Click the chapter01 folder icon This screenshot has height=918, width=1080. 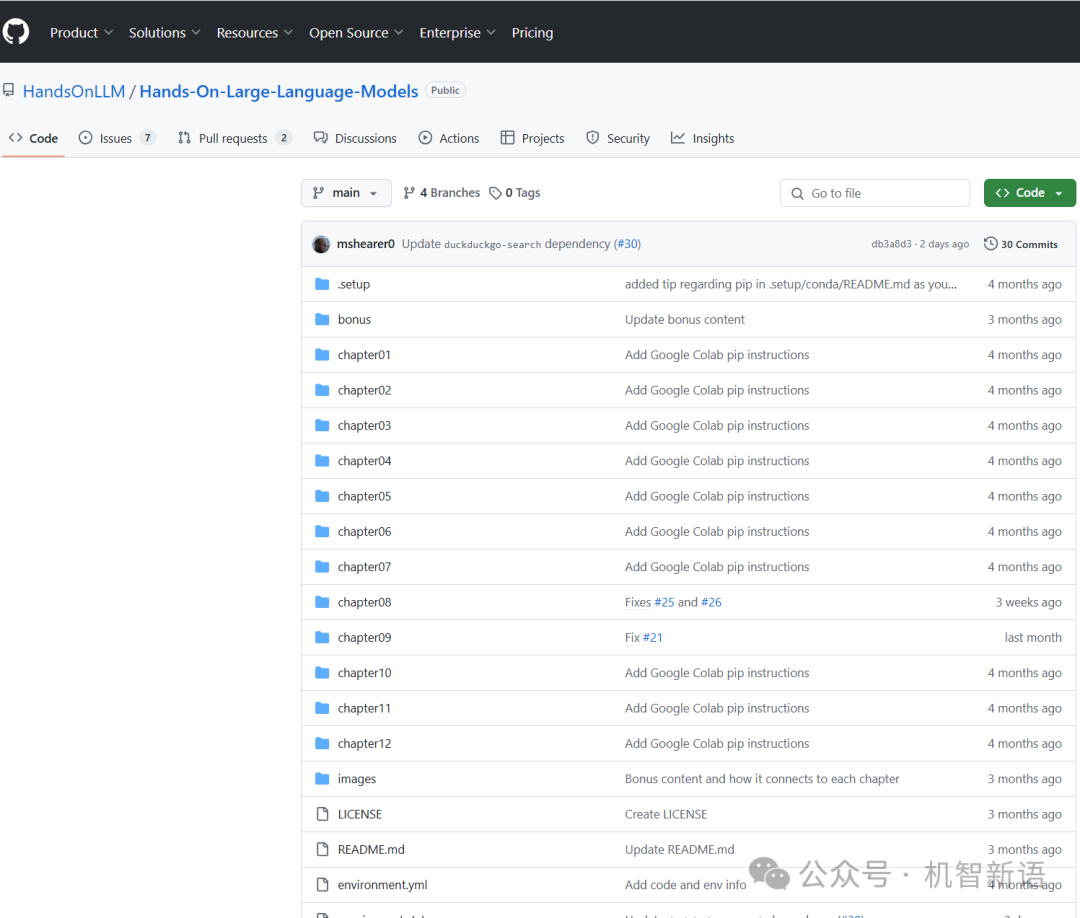click(x=322, y=355)
